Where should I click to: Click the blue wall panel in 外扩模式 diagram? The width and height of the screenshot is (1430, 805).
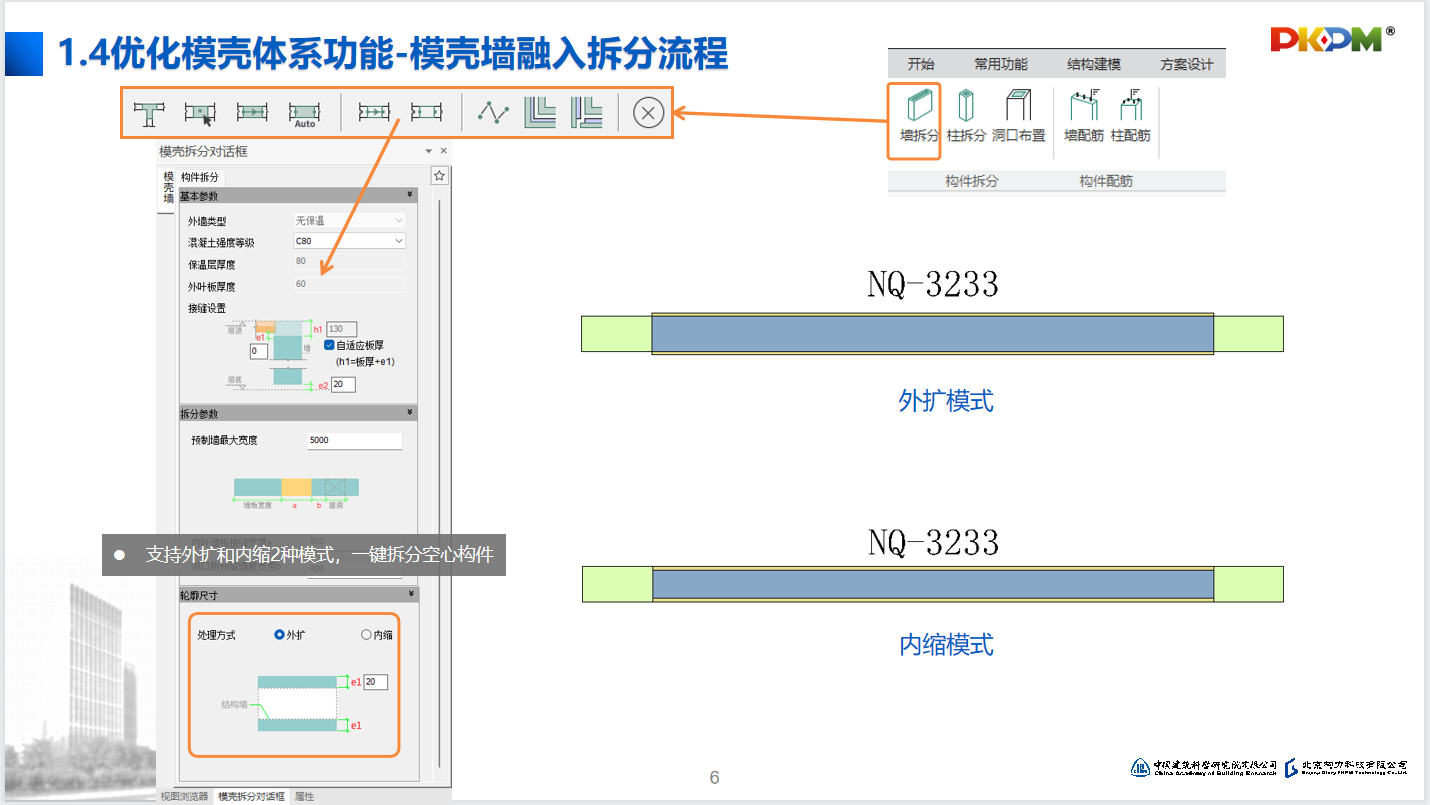pos(932,334)
